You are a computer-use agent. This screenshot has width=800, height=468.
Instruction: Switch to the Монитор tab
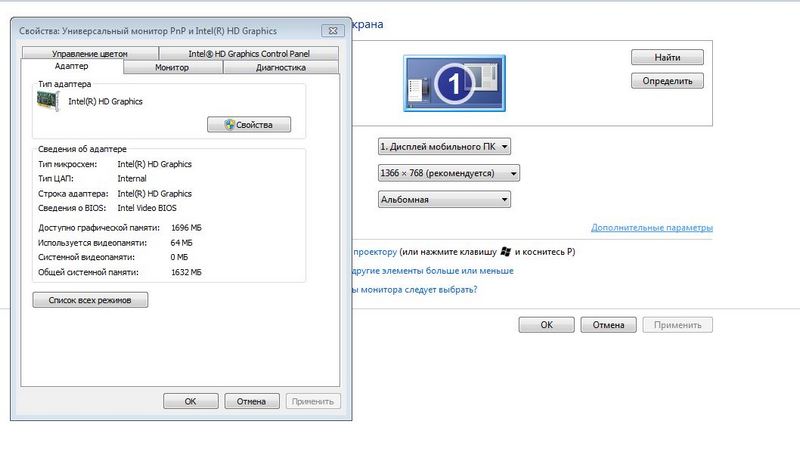172,67
